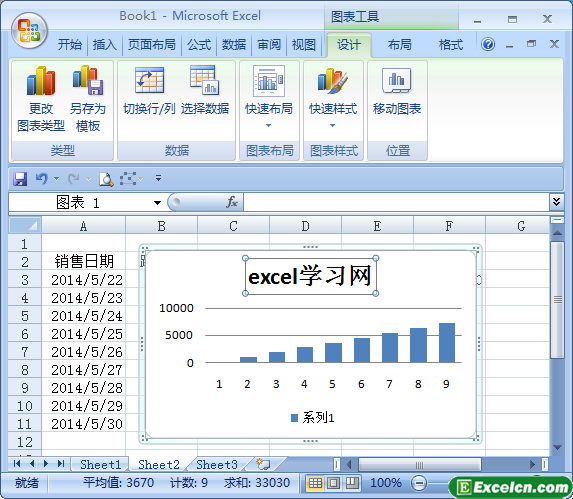The image size is (573, 499).
Task: Click the Sheet2 worksheet tab
Action: (x=159, y=464)
